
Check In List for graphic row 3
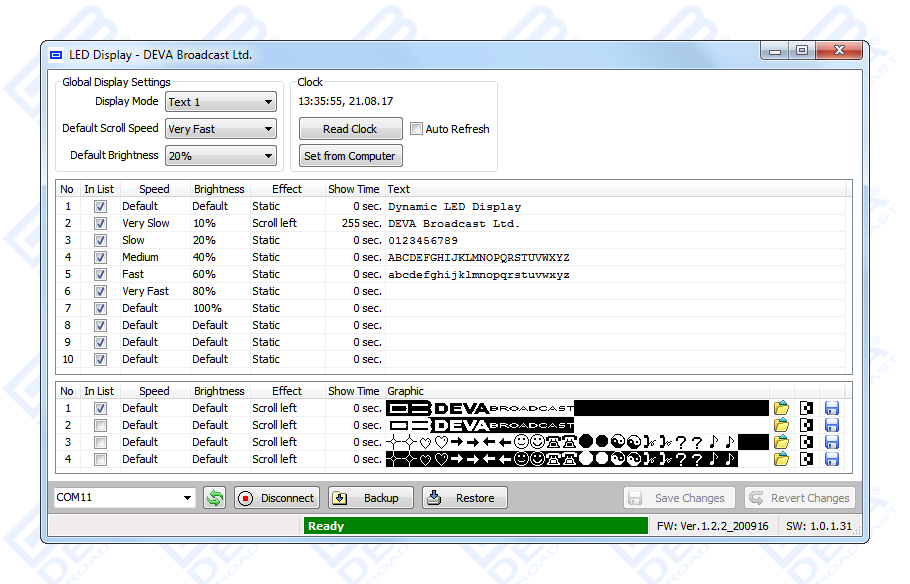[x=100, y=442]
